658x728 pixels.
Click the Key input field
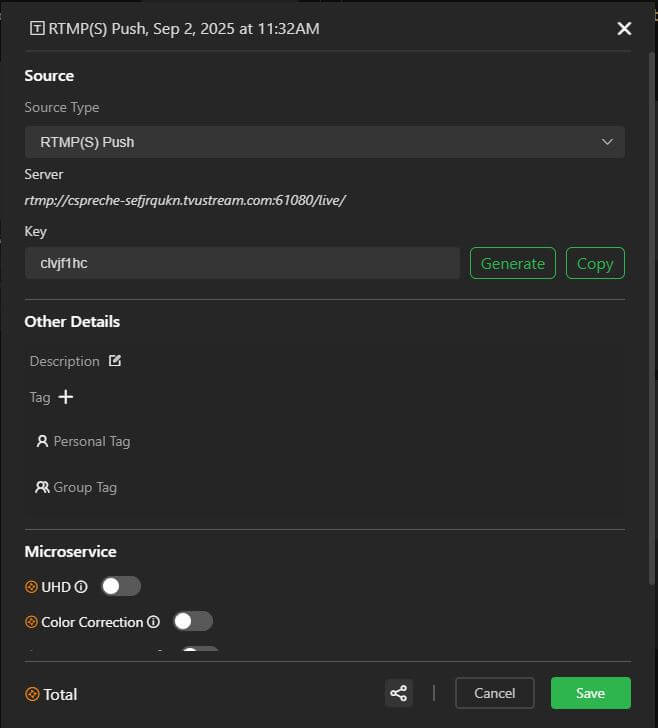pyautogui.click(x=241, y=263)
